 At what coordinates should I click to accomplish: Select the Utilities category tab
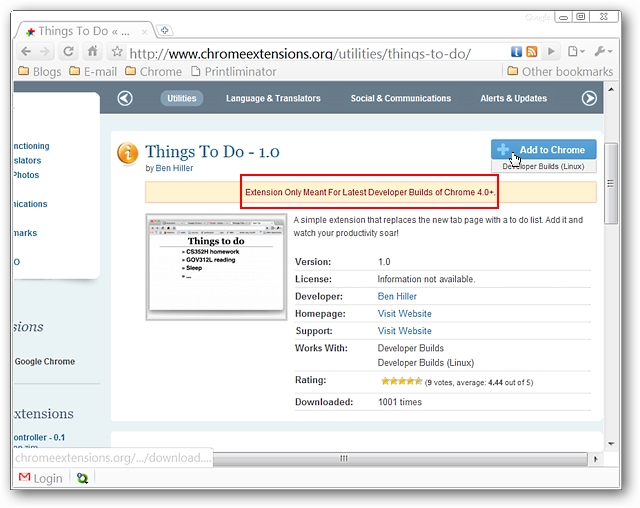[x=182, y=98]
